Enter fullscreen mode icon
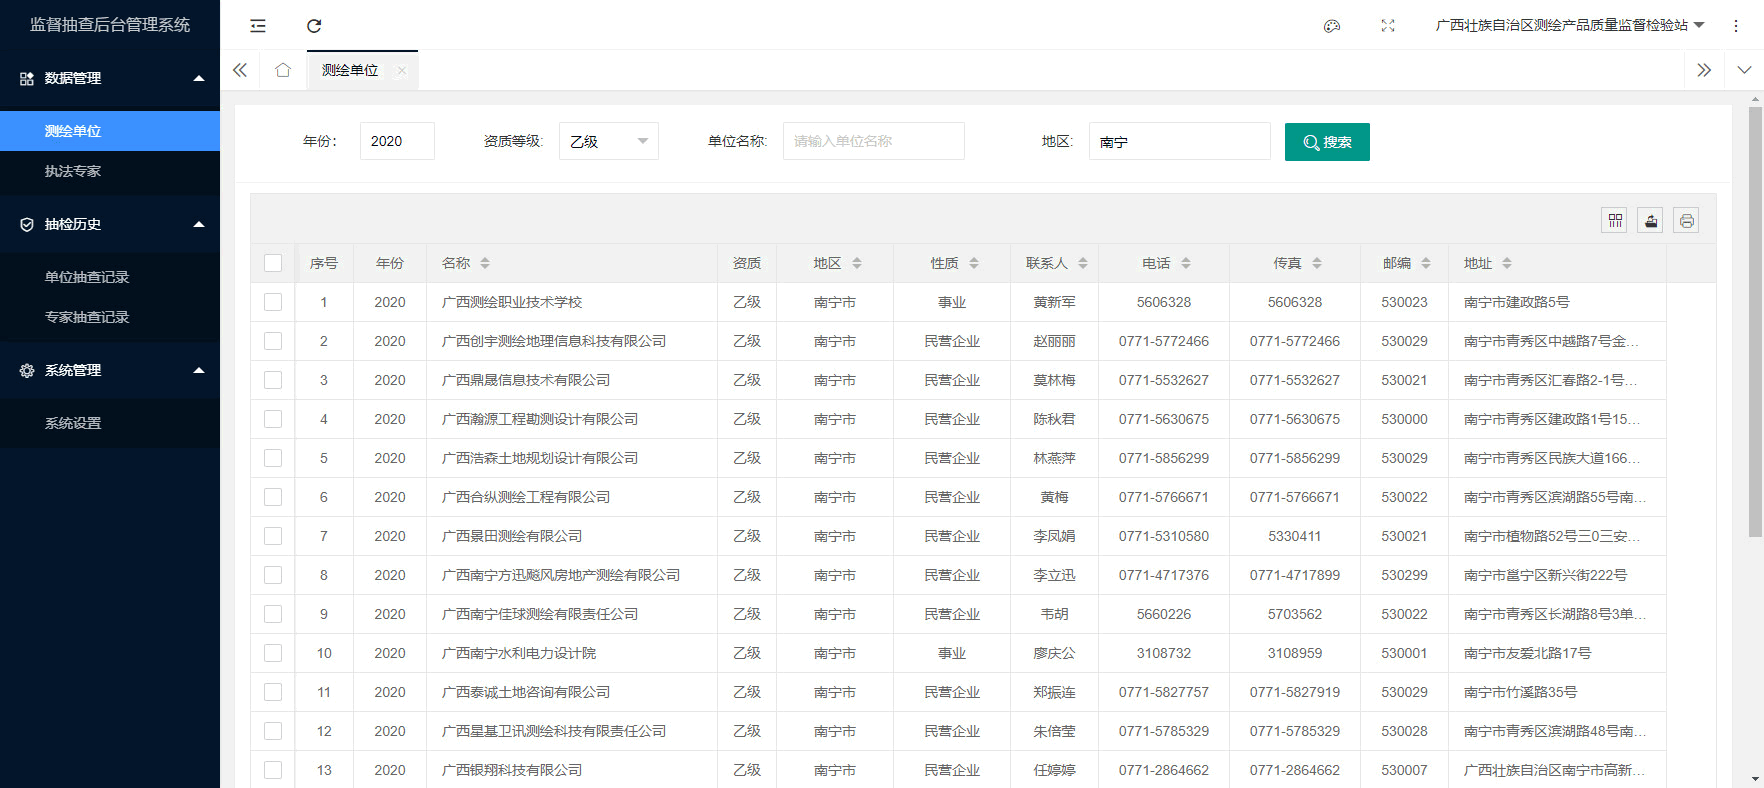Viewport: 1764px width, 788px height. [x=1388, y=26]
